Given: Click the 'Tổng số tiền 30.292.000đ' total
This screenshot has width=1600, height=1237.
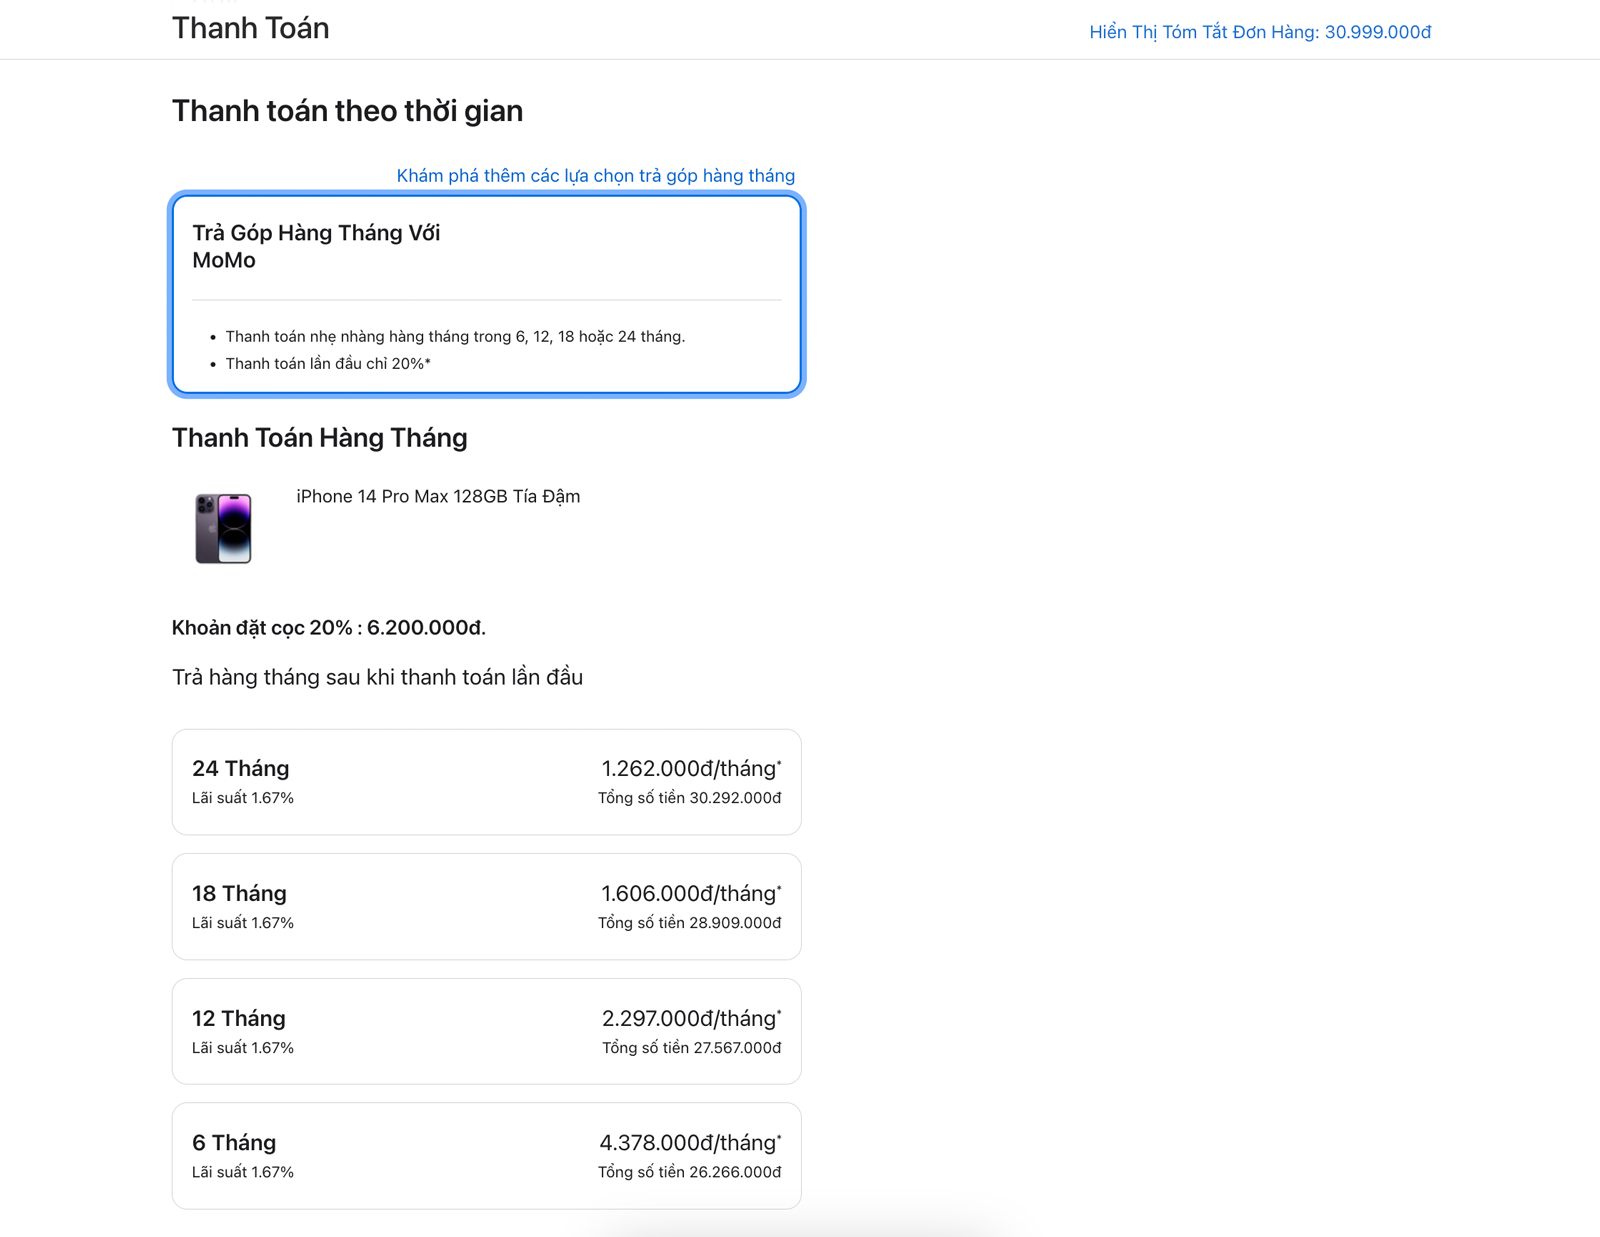Looking at the screenshot, I should (x=690, y=798).
